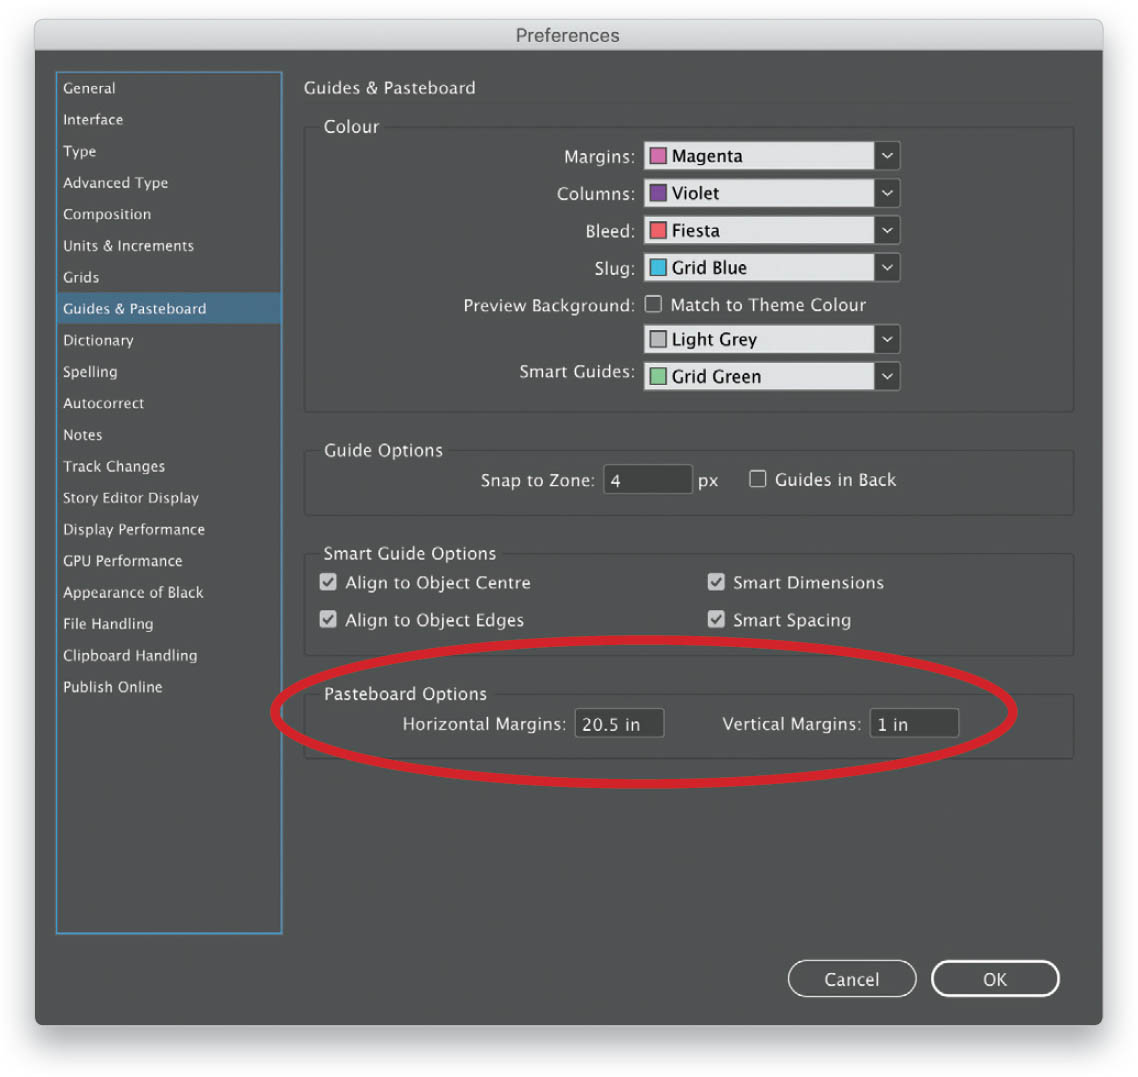The width and height of the screenshot is (1138, 1077).
Task: Select Units & Increments in the sidebar
Action: tap(128, 245)
